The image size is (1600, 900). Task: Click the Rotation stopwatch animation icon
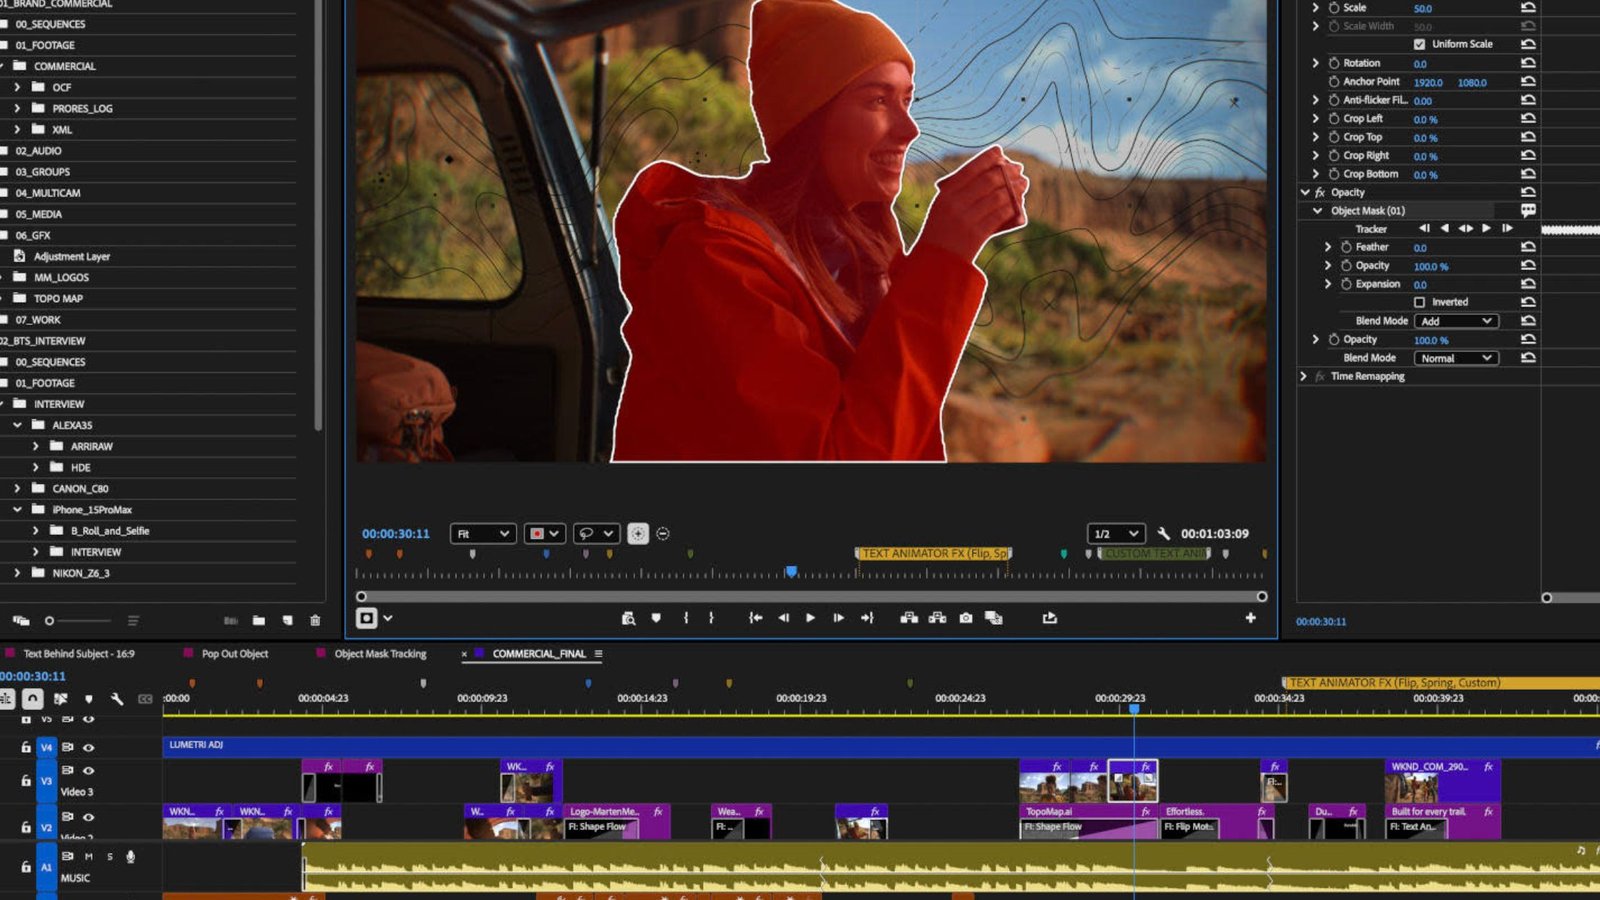click(1334, 63)
